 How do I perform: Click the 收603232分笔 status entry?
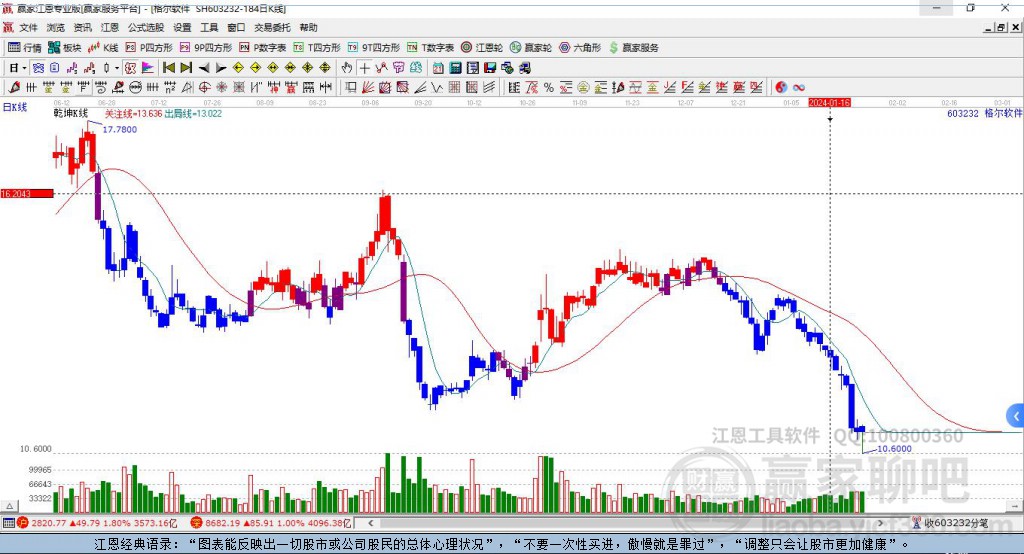click(950, 523)
